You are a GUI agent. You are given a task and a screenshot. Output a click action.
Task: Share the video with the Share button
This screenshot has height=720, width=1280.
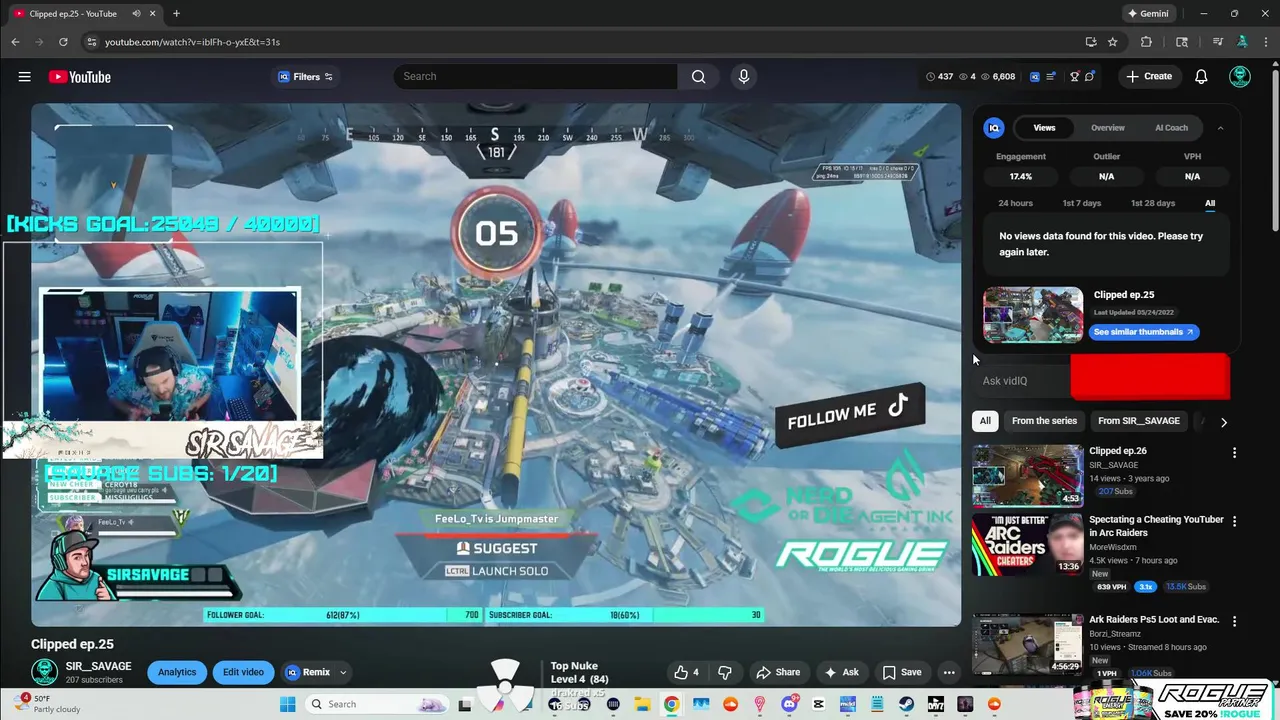tap(778, 672)
